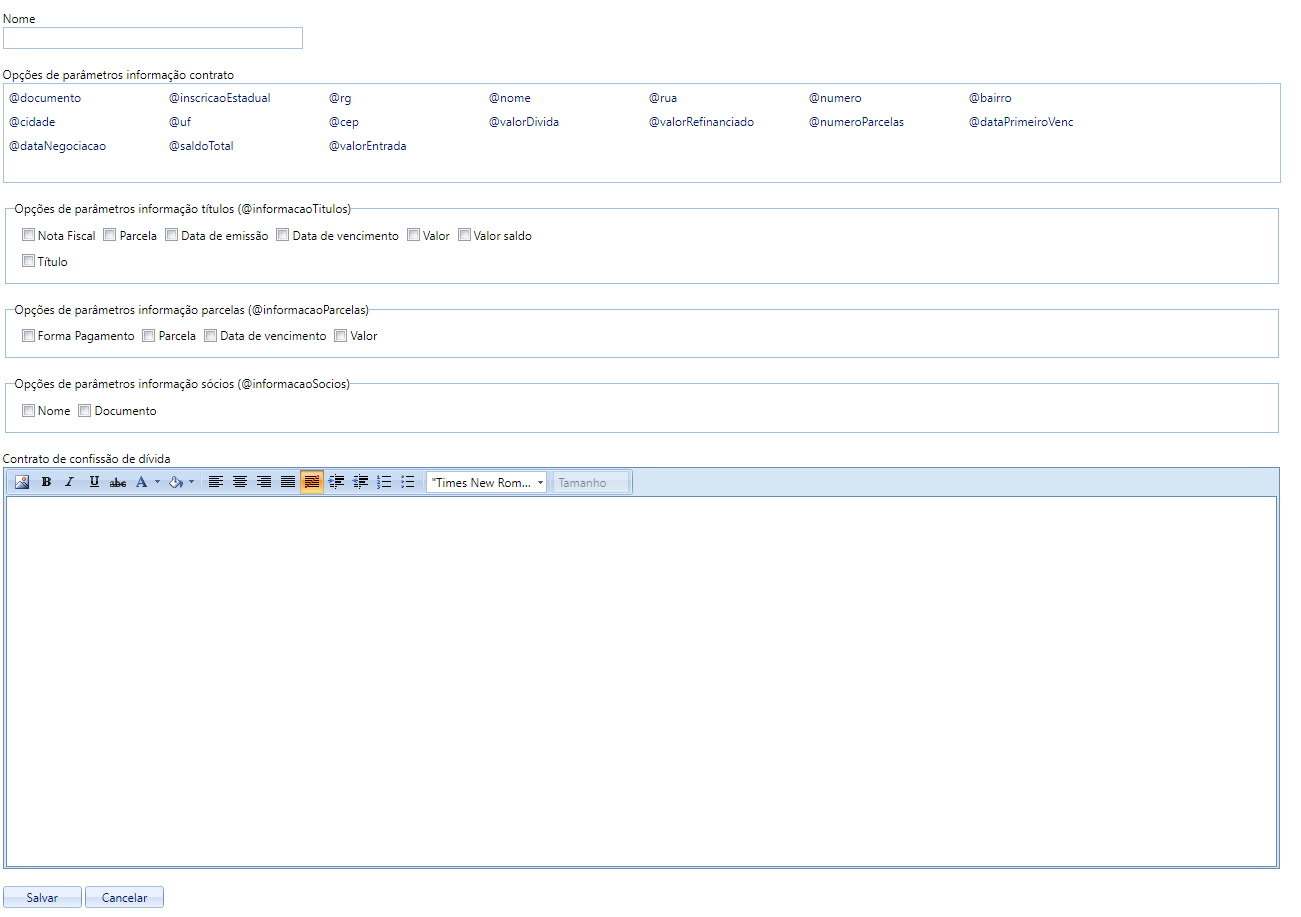Tick Valor checkbox under parcelas
This screenshot has width=1301, height=917.
point(341,336)
